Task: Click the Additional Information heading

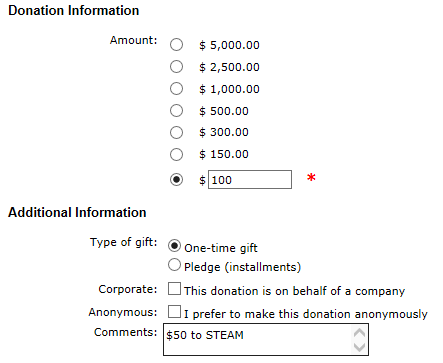Action: [77, 212]
